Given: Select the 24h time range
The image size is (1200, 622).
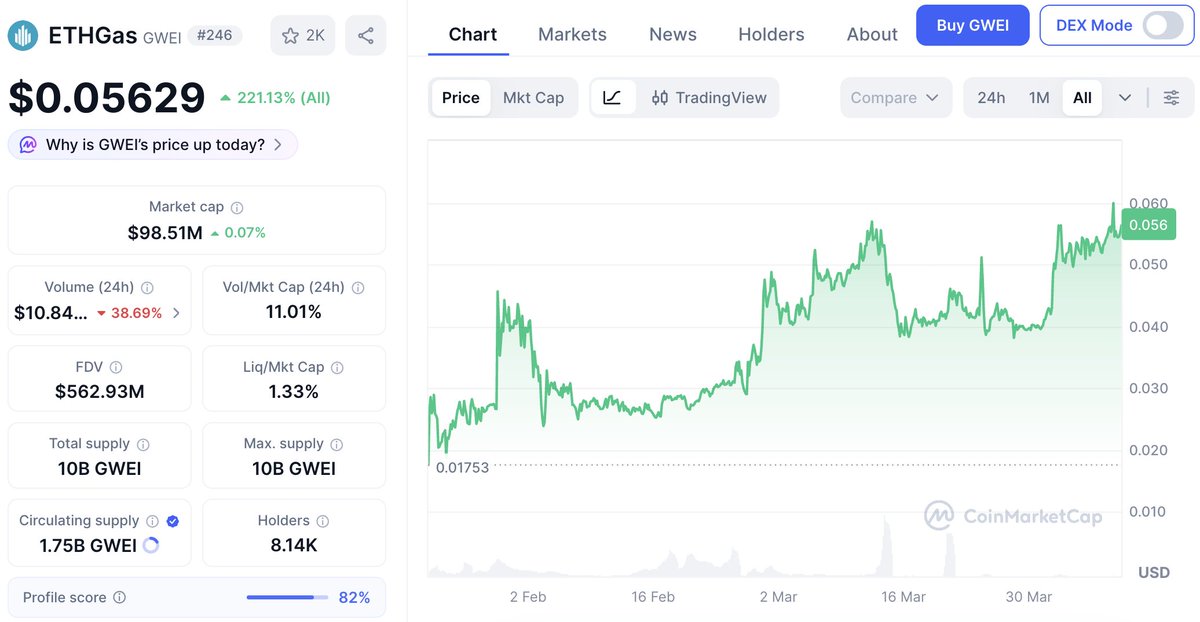Looking at the screenshot, I should pos(991,98).
